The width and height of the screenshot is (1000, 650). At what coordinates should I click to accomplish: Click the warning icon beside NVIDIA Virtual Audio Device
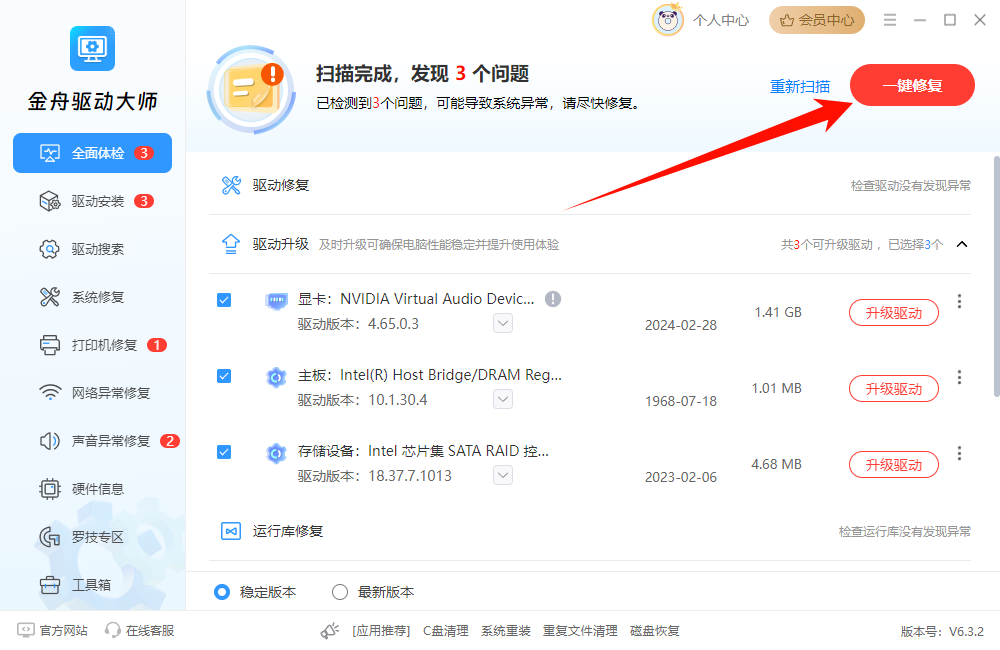(x=553, y=299)
